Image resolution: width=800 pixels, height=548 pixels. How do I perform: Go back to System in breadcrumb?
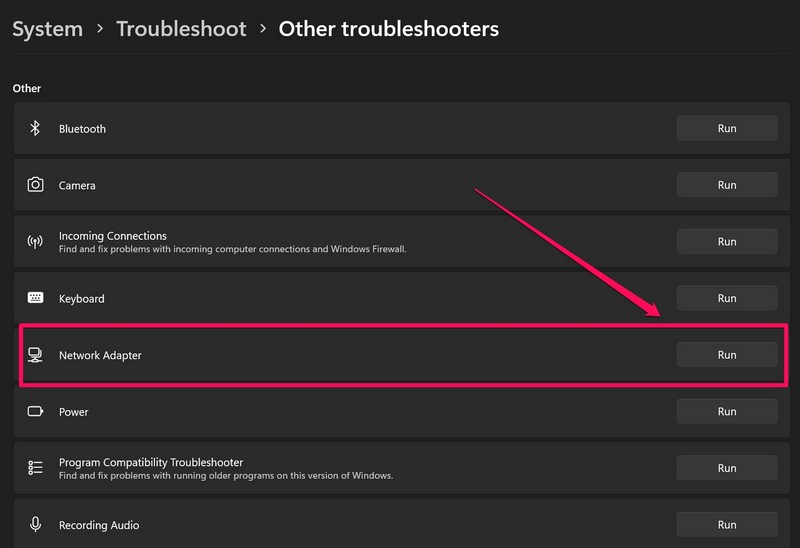[47, 28]
